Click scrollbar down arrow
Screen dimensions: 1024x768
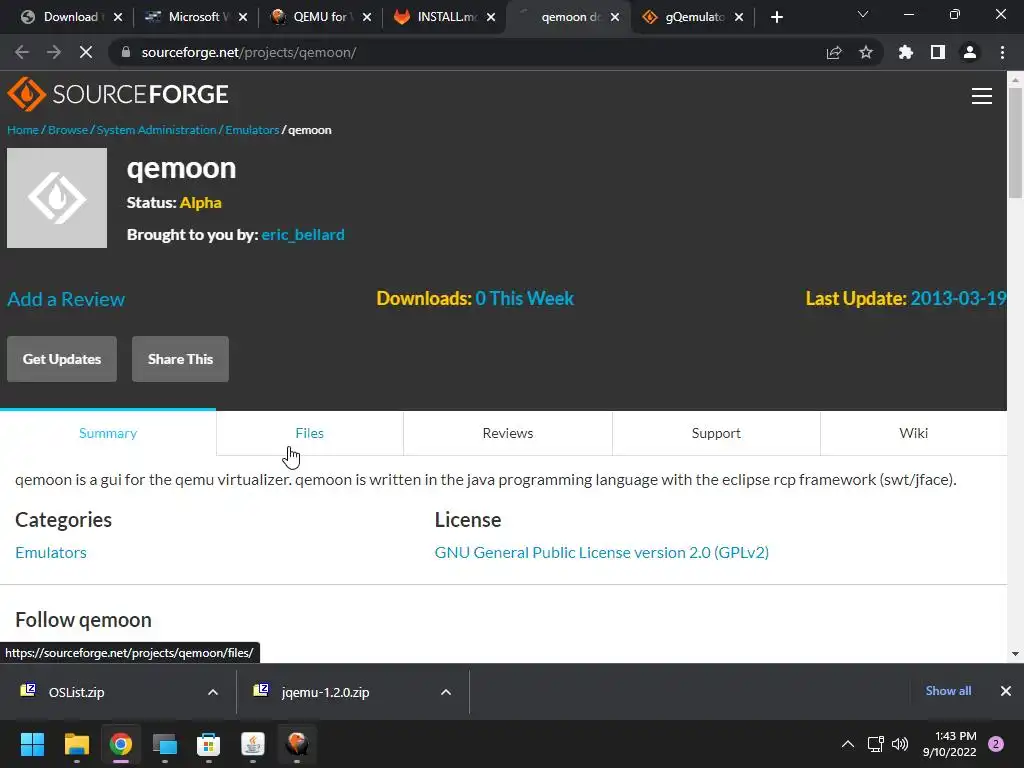pos(1015,654)
